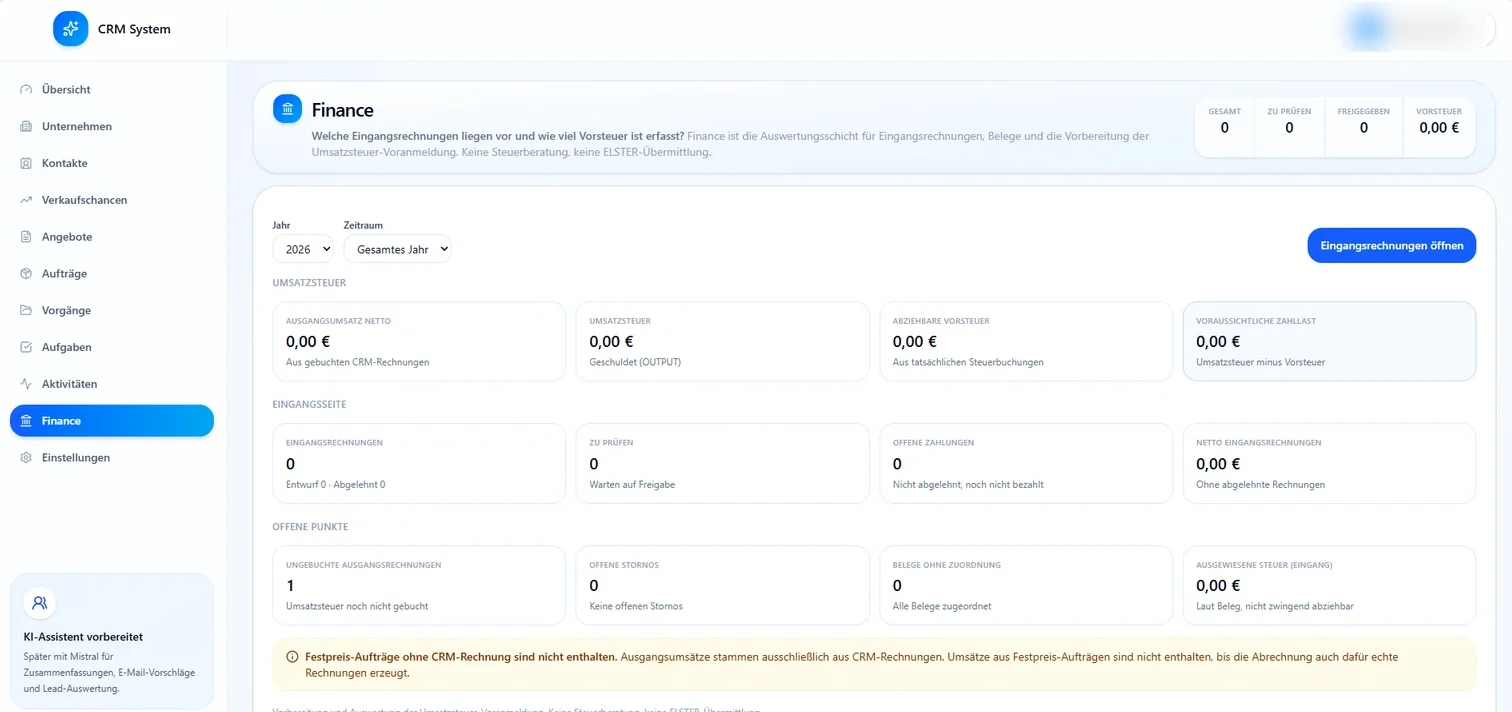
Task: Click the 'Alle Belege zugeordnet' text
Action: pos(941,606)
